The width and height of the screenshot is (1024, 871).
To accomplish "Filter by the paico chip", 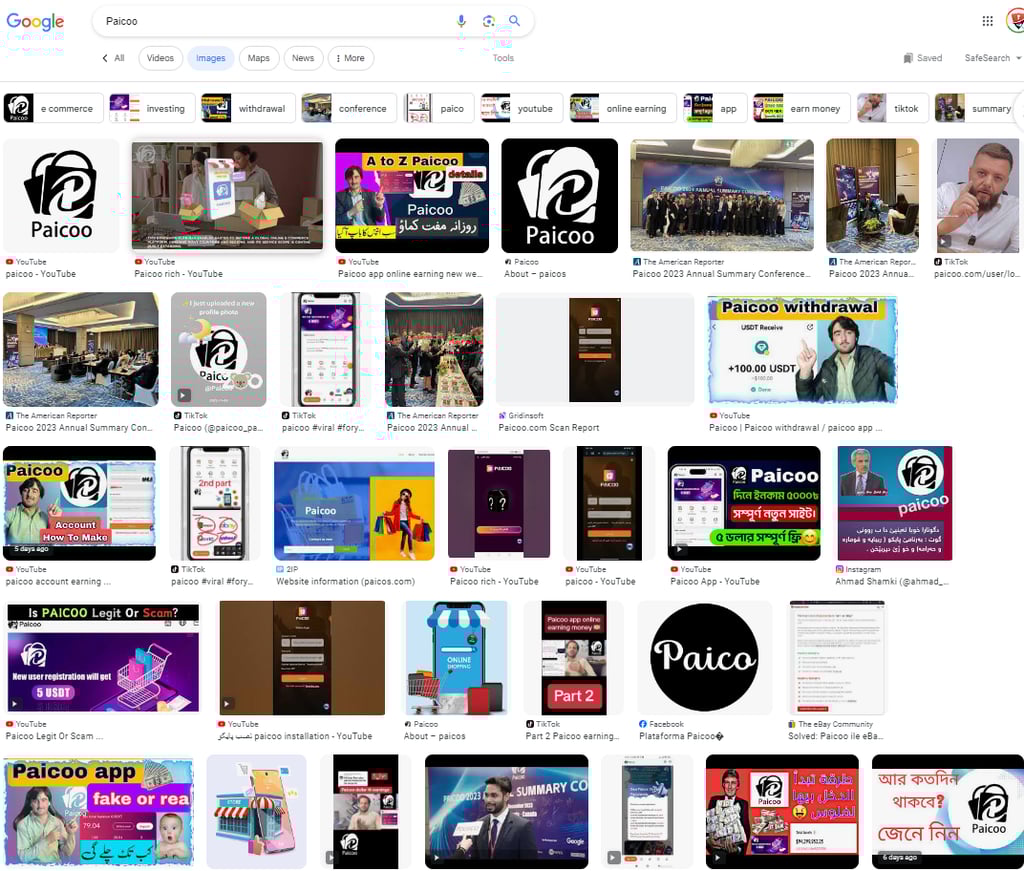I will pyautogui.click(x=439, y=108).
